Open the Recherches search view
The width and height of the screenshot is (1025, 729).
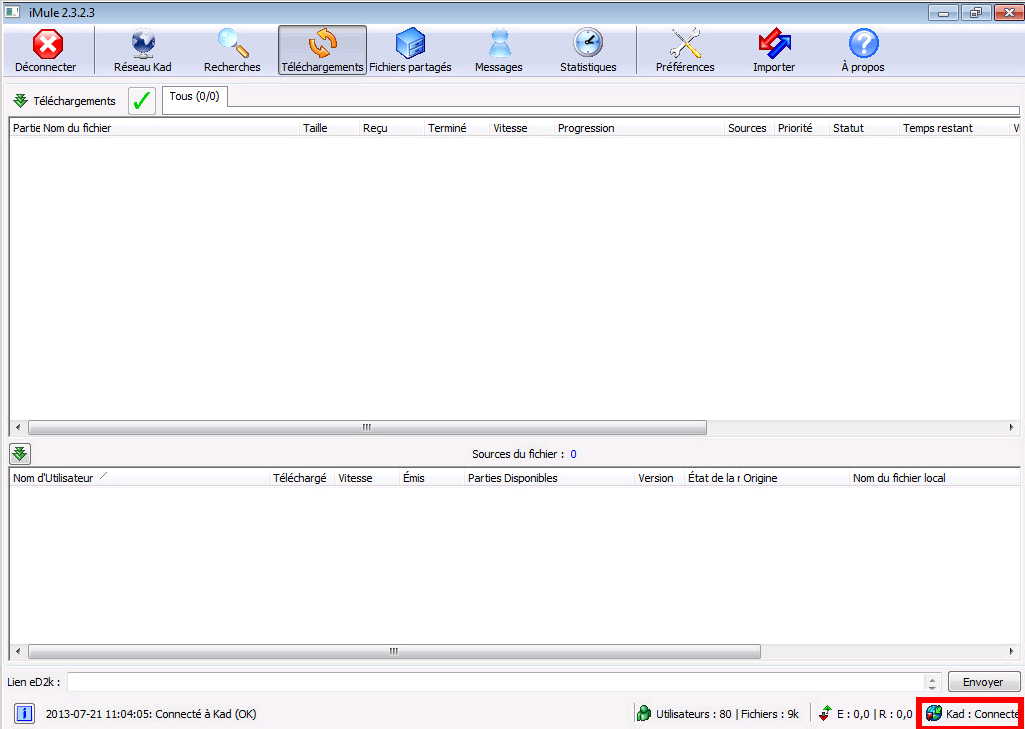[232, 50]
